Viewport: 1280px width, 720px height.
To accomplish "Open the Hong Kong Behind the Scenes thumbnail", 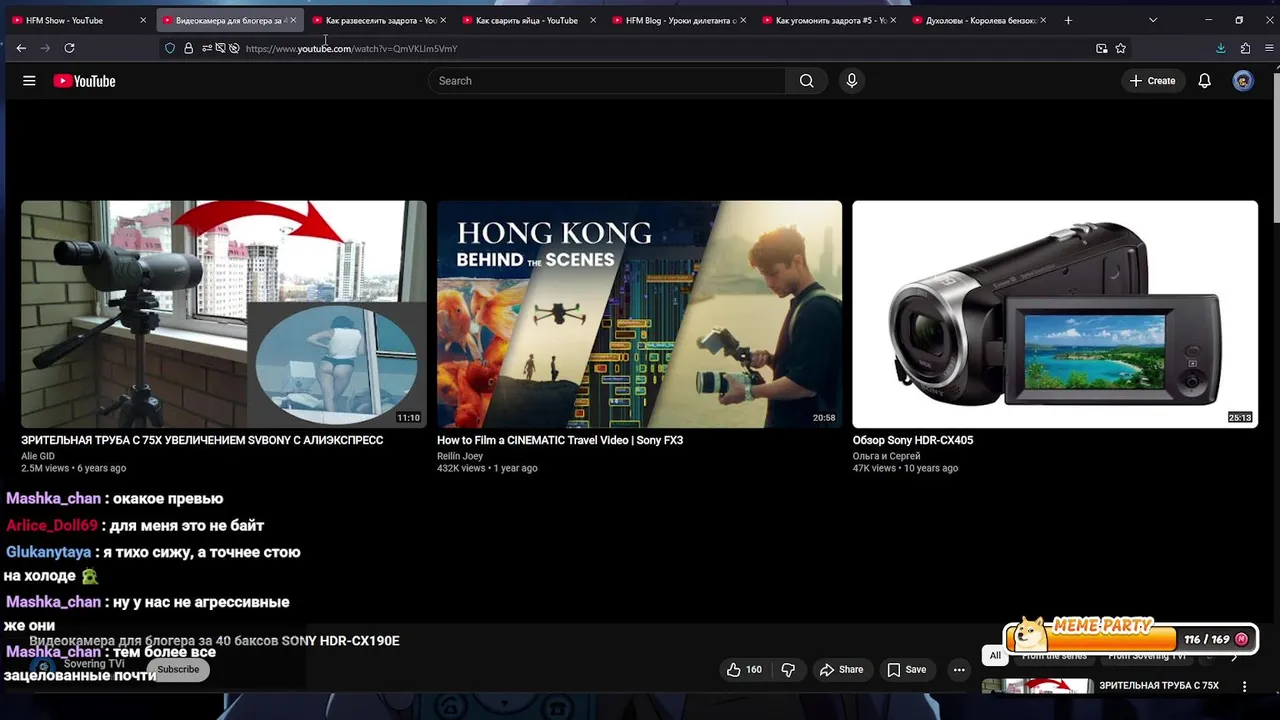I will point(639,314).
